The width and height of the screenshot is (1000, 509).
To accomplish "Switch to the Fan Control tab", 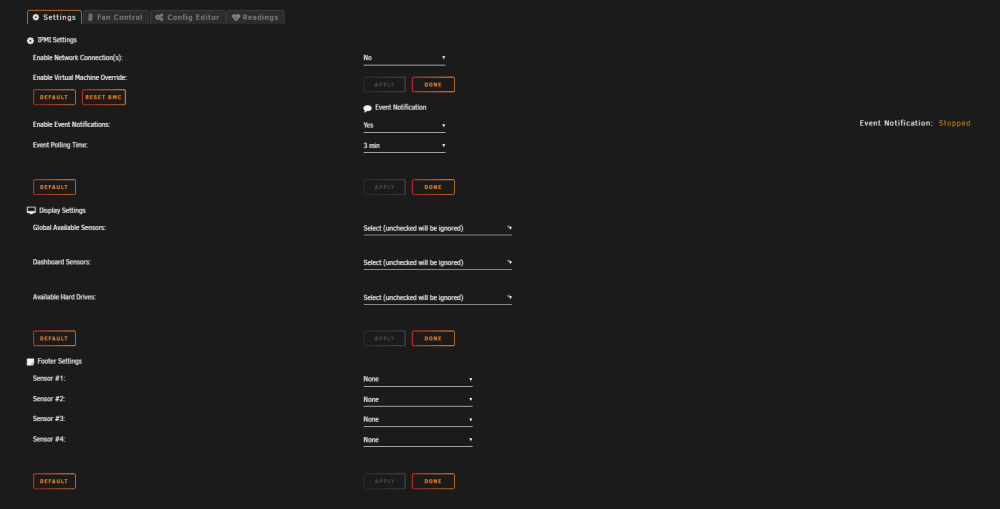I will [x=115, y=17].
